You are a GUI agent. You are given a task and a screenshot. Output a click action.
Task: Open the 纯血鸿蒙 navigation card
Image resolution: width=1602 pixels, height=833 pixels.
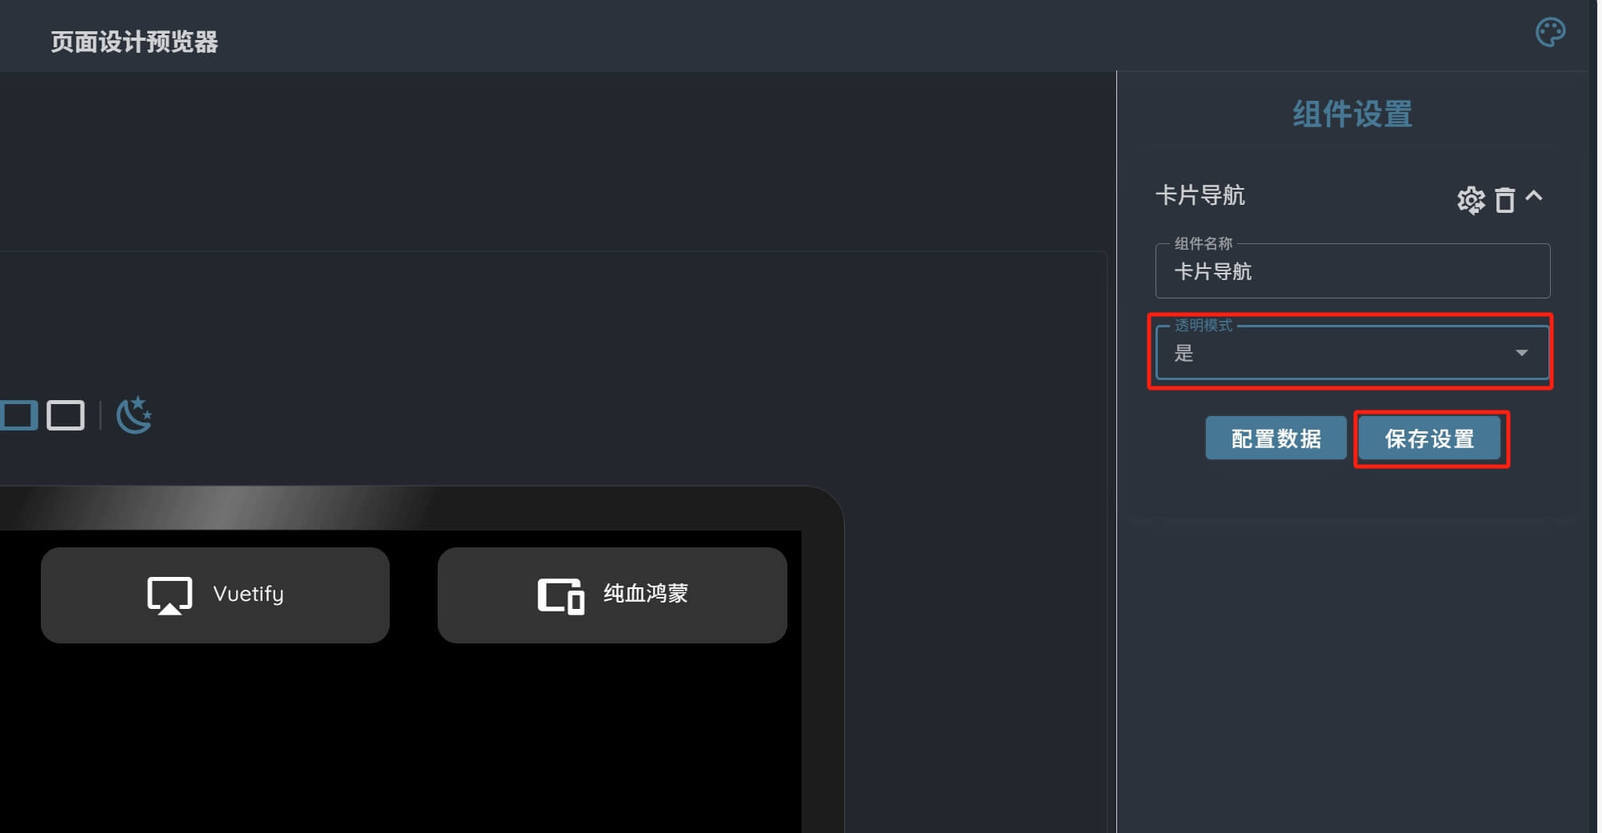point(612,594)
